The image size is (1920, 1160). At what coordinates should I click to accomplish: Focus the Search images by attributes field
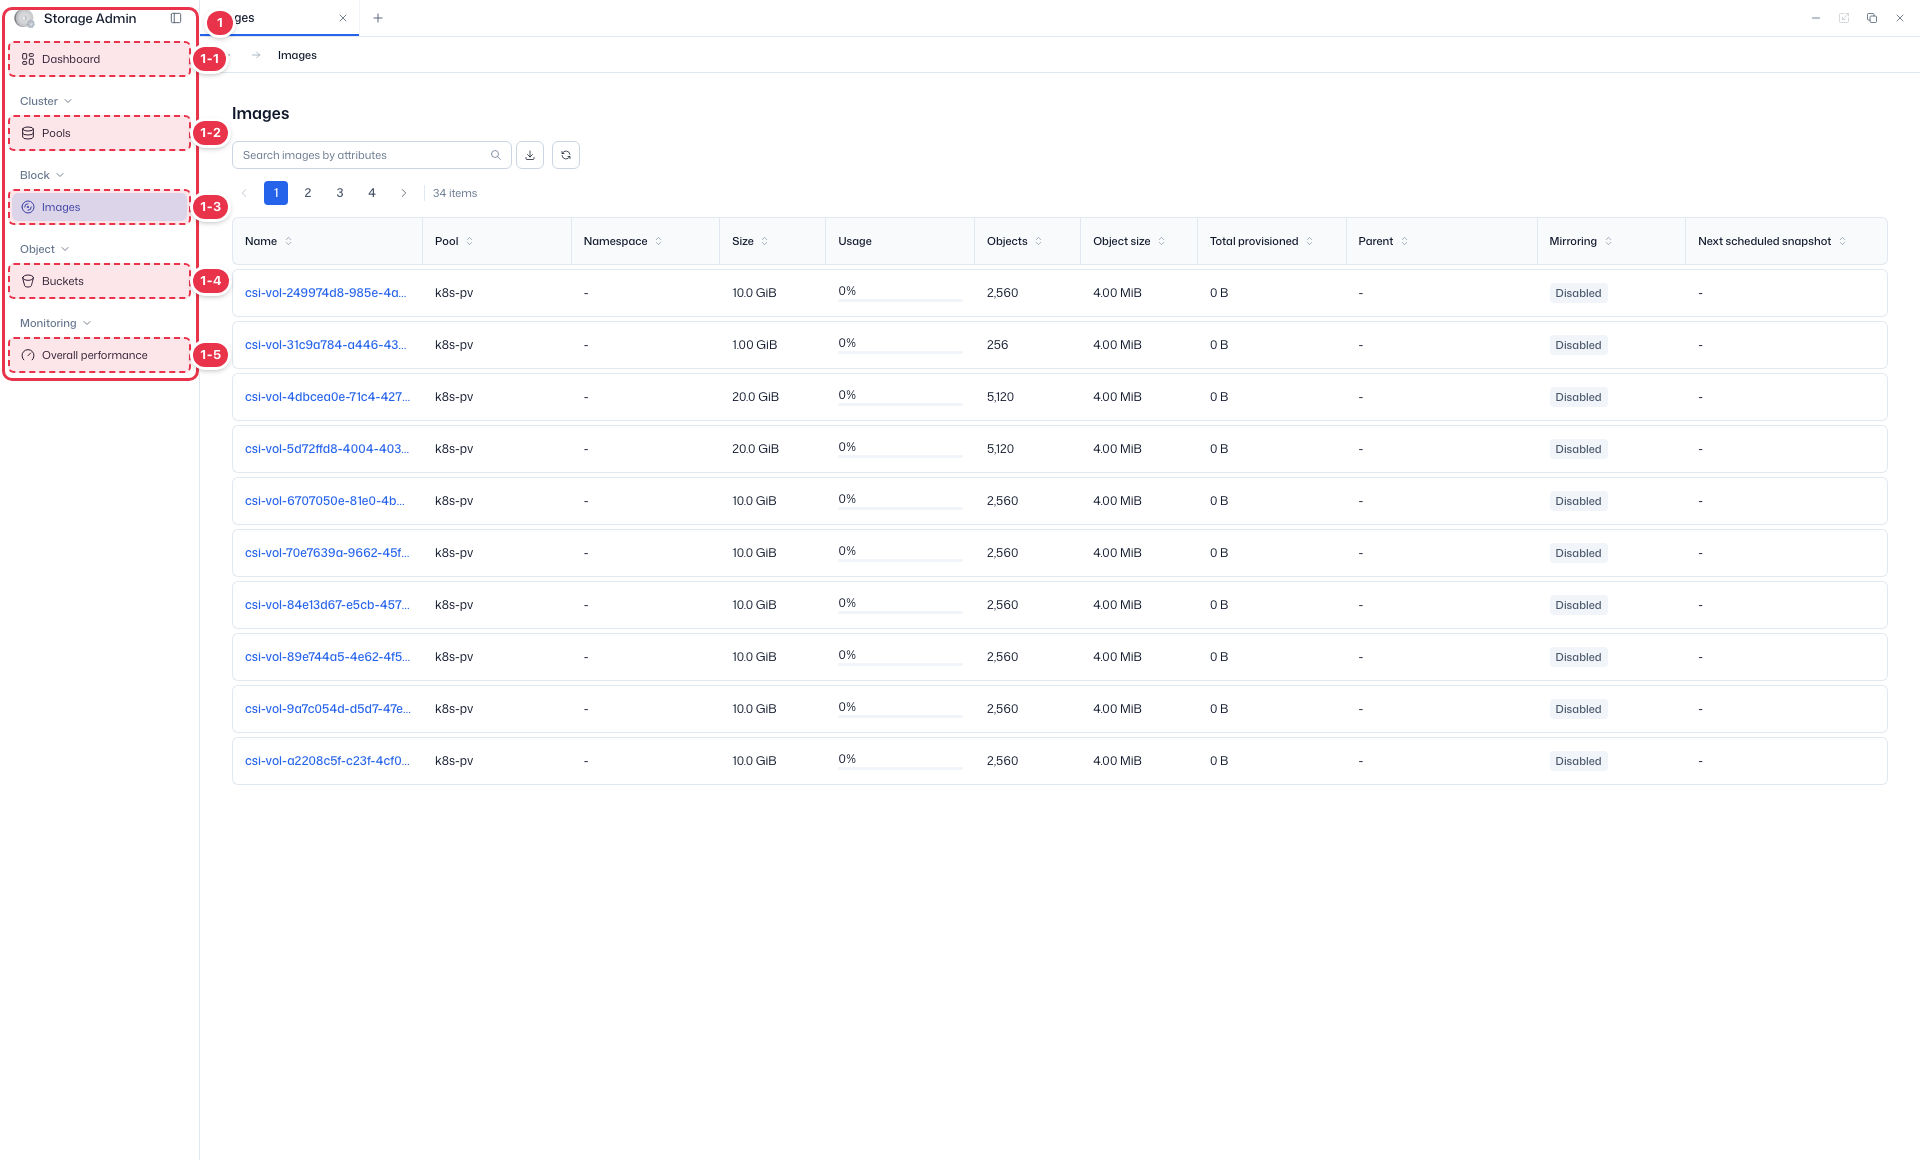(372, 155)
